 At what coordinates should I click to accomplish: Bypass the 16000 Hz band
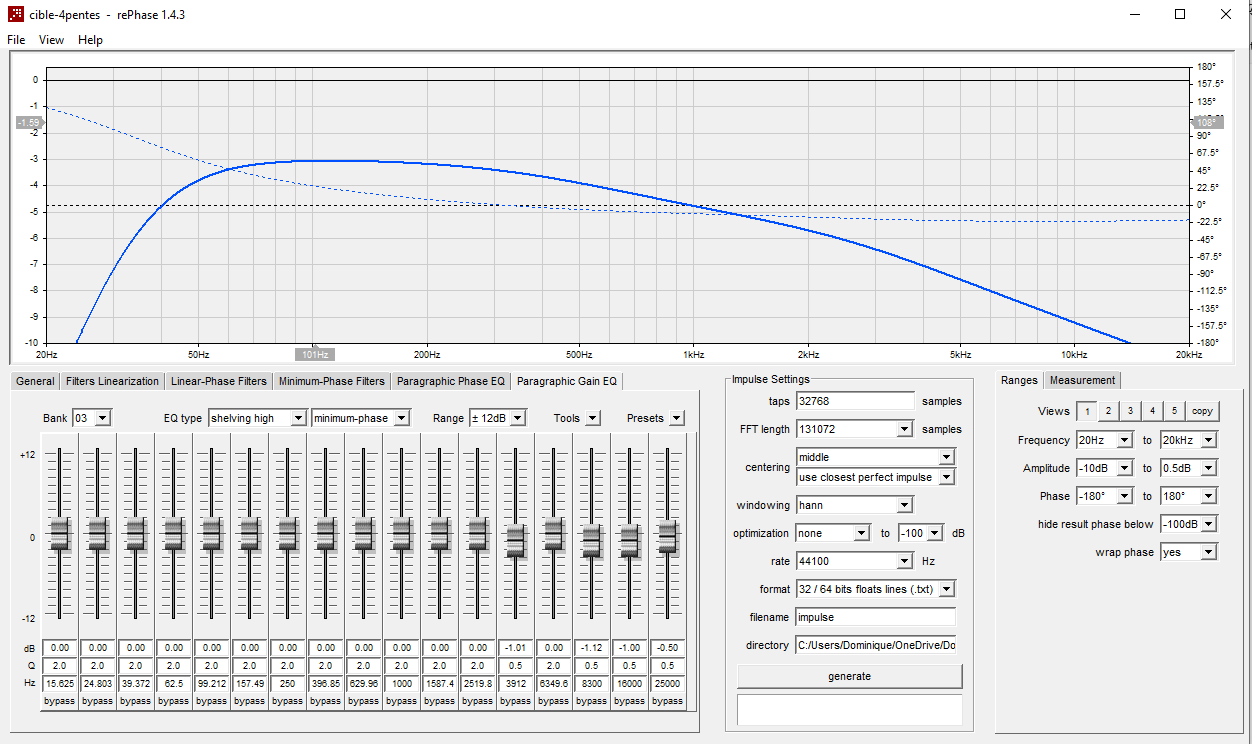click(x=629, y=701)
